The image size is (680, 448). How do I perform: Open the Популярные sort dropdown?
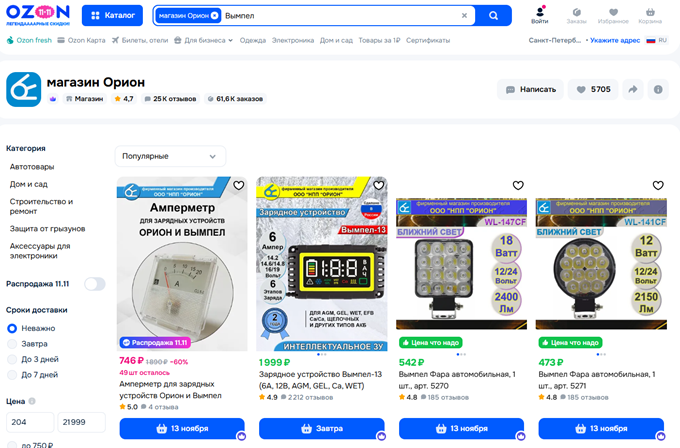170,156
